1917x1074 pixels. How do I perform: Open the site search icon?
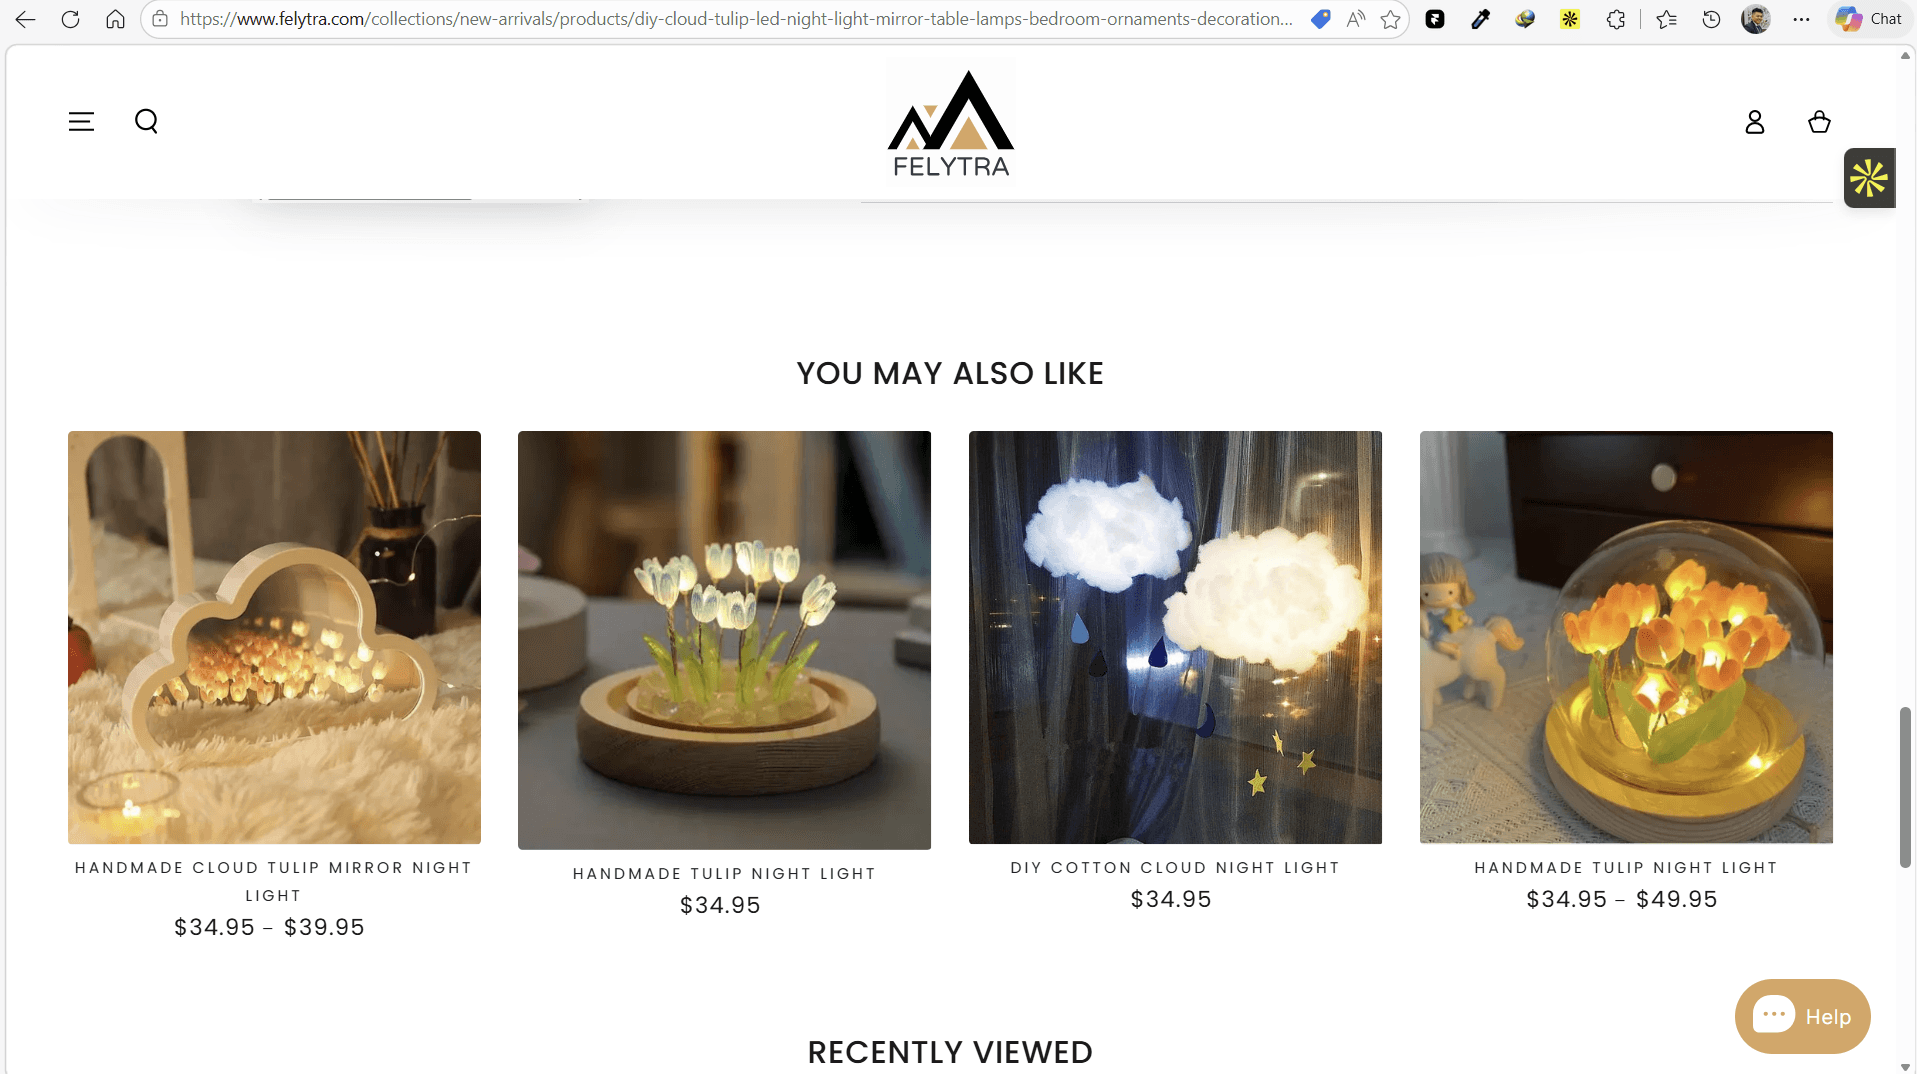pyautogui.click(x=146, y=122)
